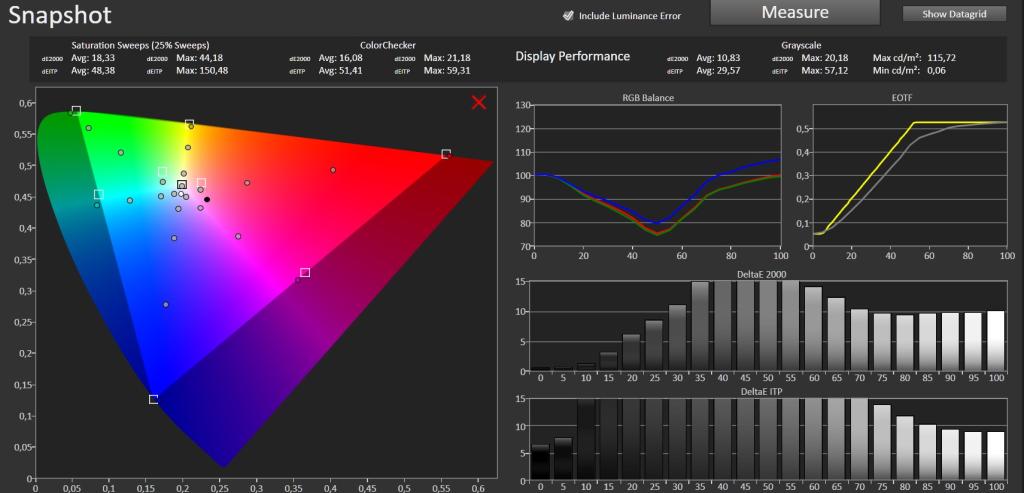Select the DeltaE 2000 bar at 100
Screen dimensions: 1024x493
[996, 341]
